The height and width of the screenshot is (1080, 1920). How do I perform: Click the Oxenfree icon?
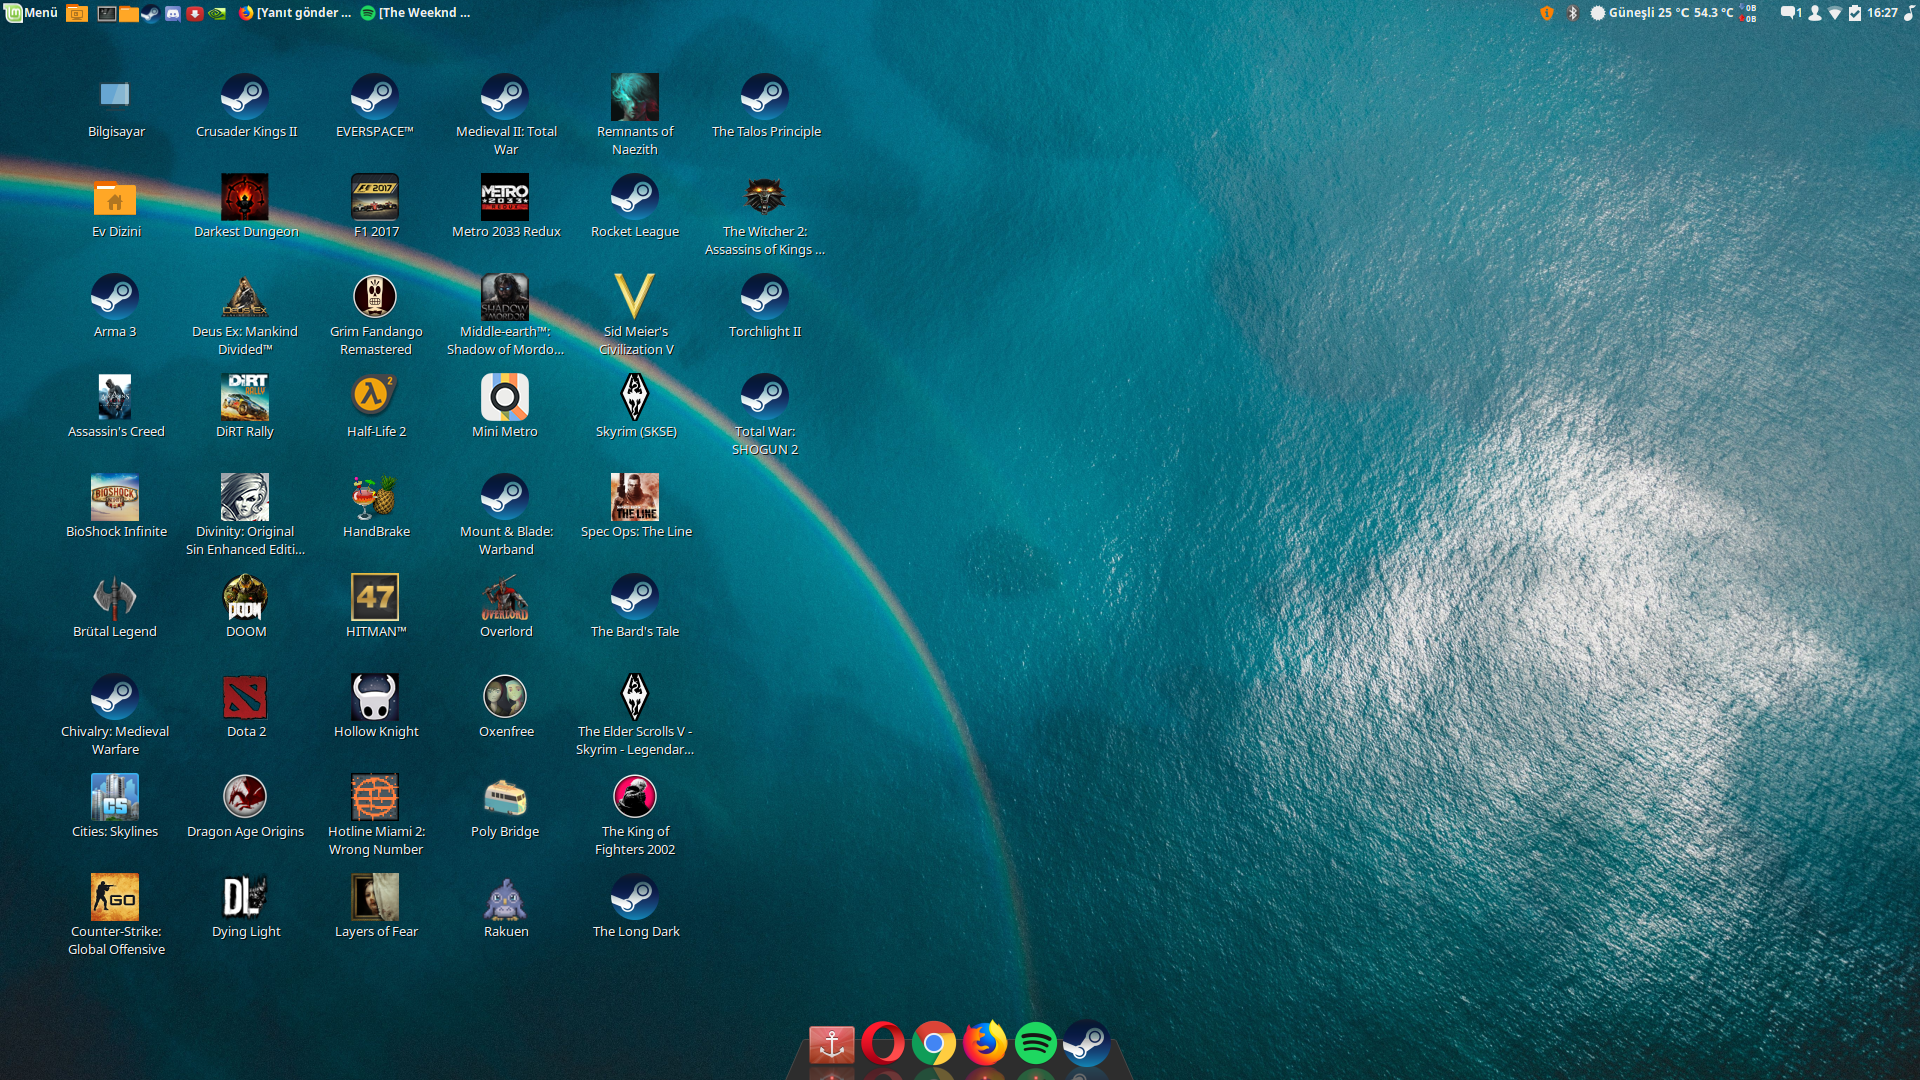click(505, 696)
